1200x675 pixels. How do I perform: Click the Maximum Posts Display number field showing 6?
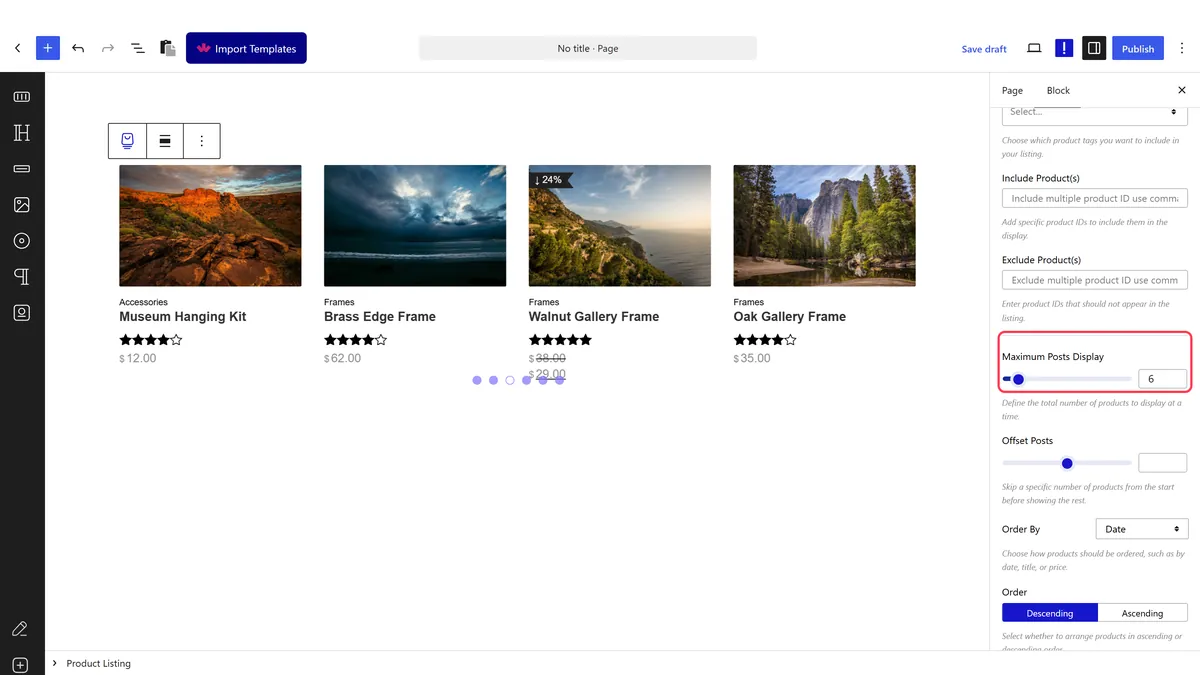[x=1162, y=379]
